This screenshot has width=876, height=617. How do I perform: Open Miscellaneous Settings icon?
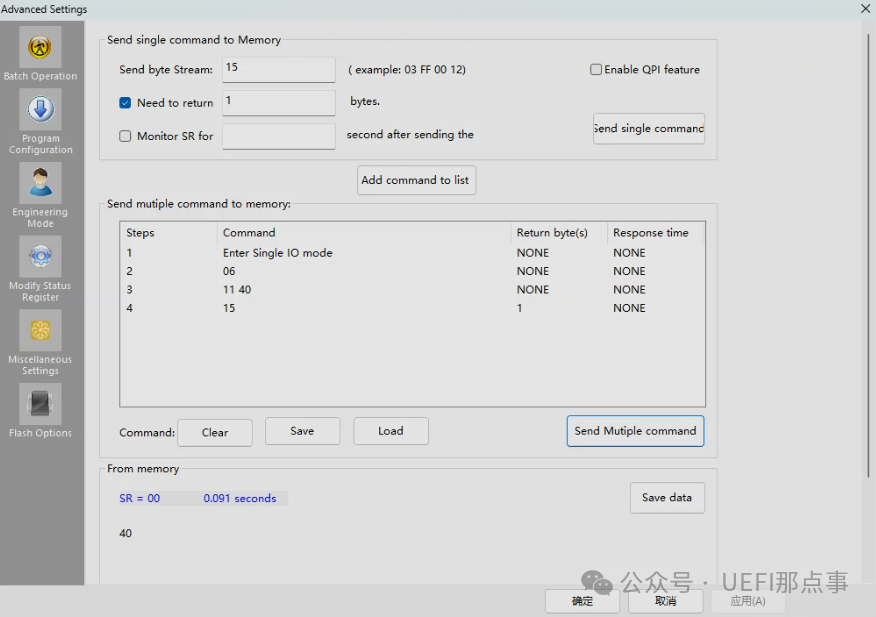(x=40, y=331)
